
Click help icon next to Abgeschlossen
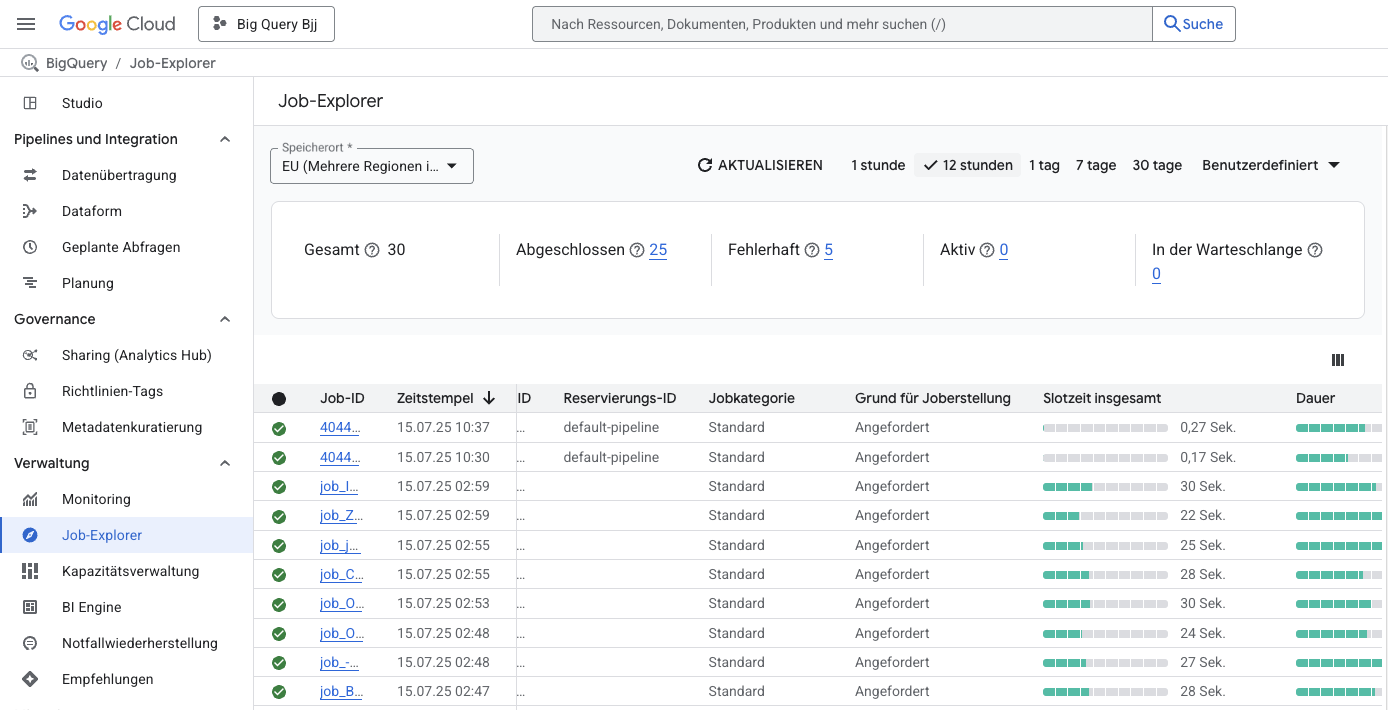click(x=637, y=250)
